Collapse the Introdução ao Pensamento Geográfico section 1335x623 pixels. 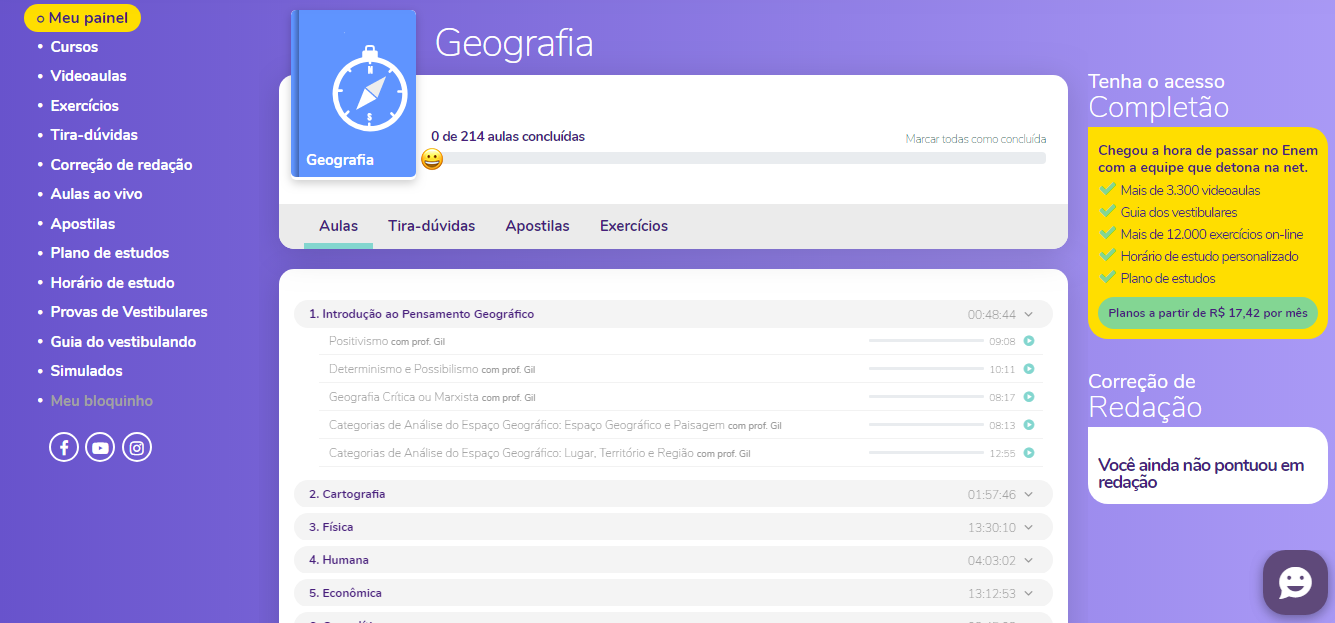click(1029, 314)
